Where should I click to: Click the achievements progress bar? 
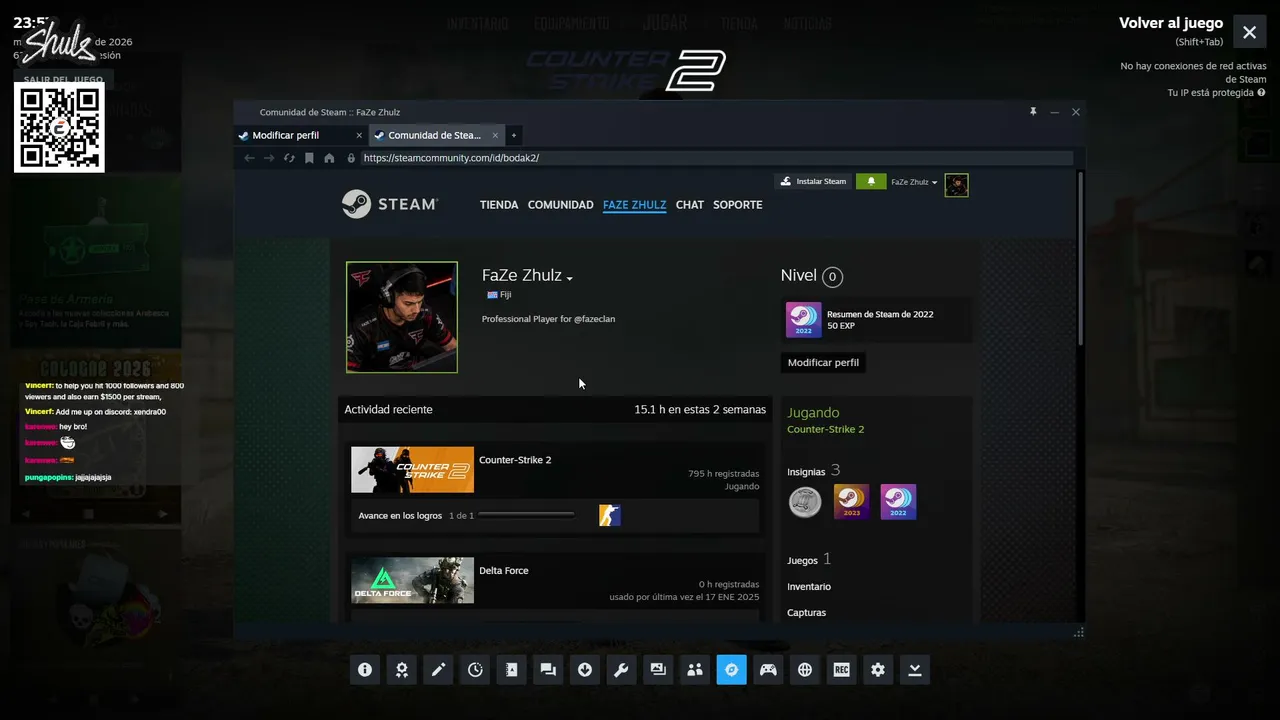coord(526,515)
